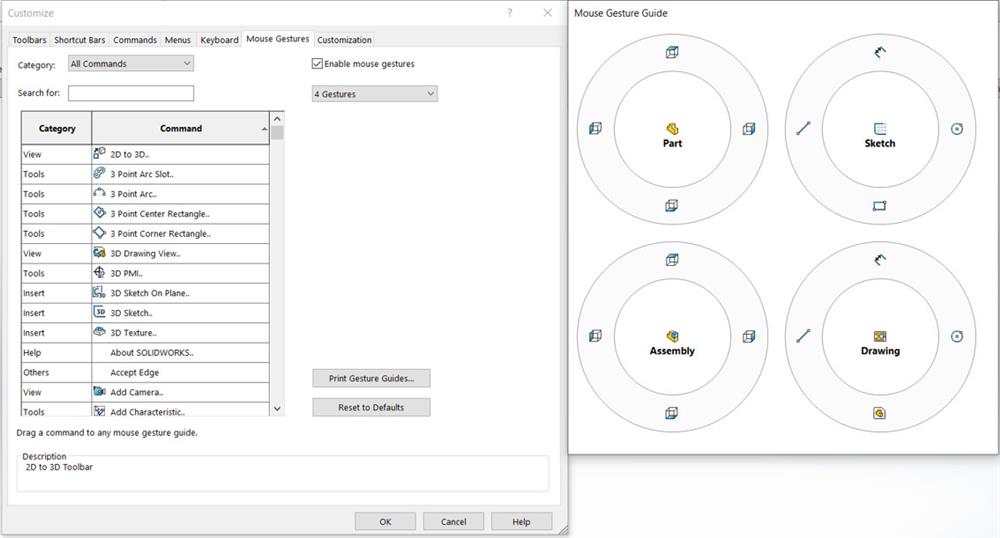
Task: Switch to the Commands tab
Action: (x=135, y=40)
